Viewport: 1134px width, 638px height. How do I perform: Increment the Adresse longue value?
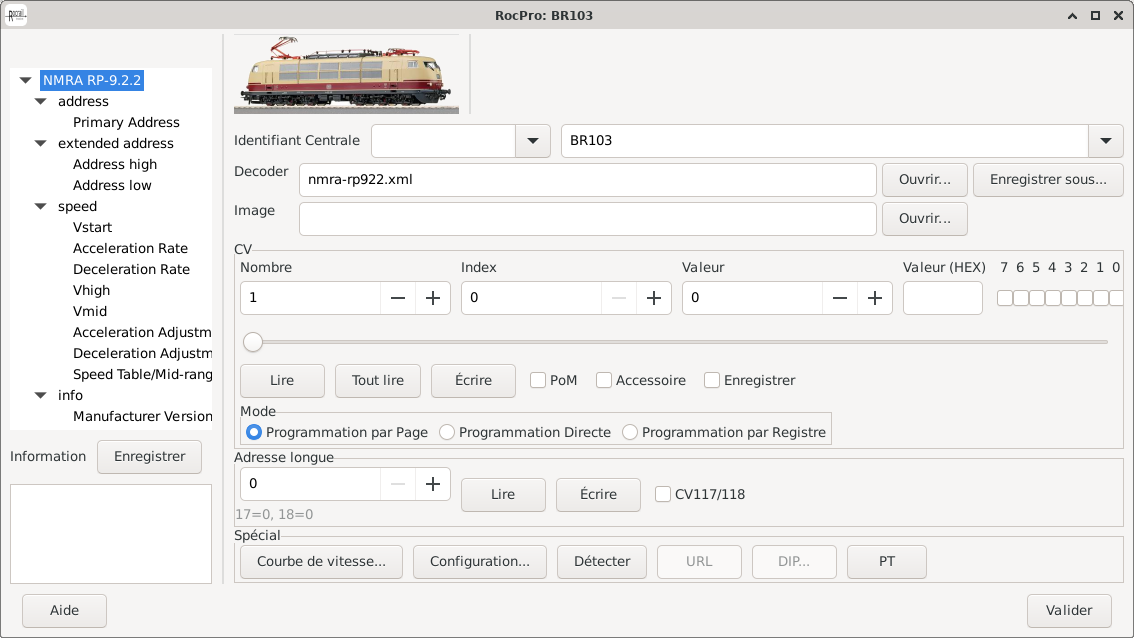click(x=433, y=484)
